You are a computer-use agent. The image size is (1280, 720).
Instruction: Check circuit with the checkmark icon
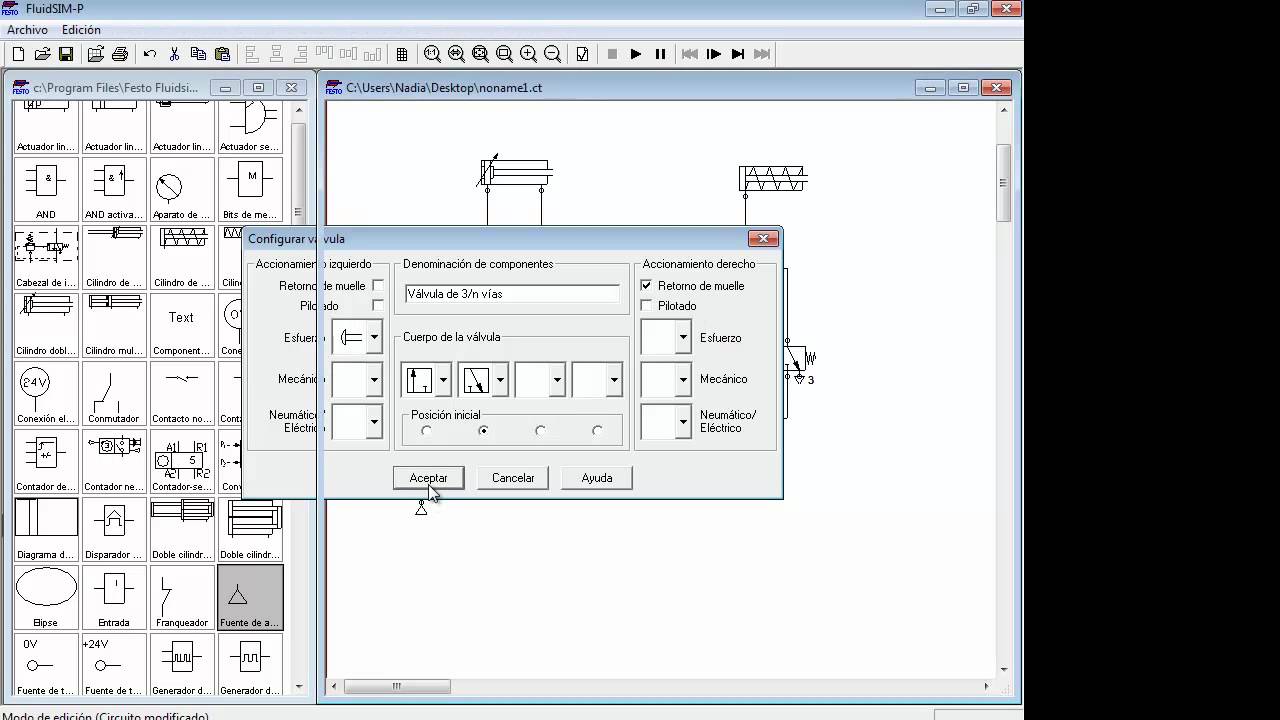coord(582,54)
